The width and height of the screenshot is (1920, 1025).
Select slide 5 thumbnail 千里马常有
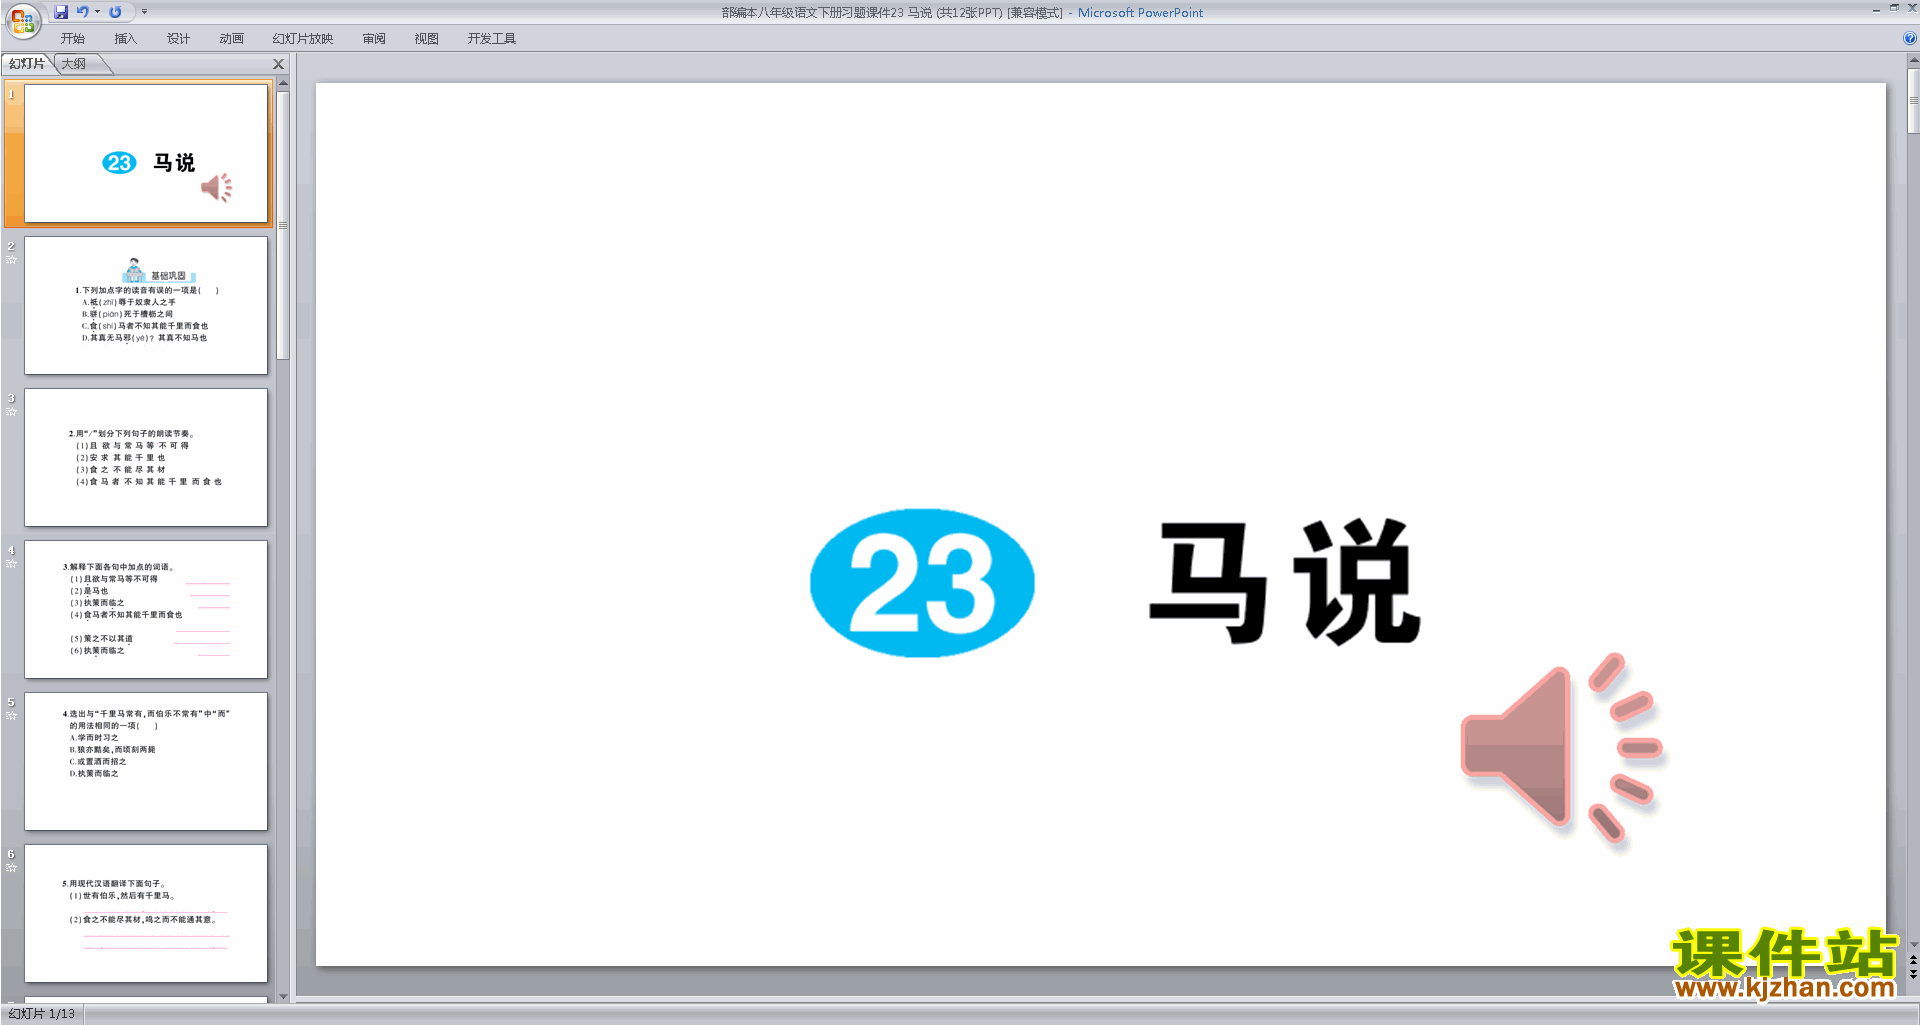click(146, 762)
